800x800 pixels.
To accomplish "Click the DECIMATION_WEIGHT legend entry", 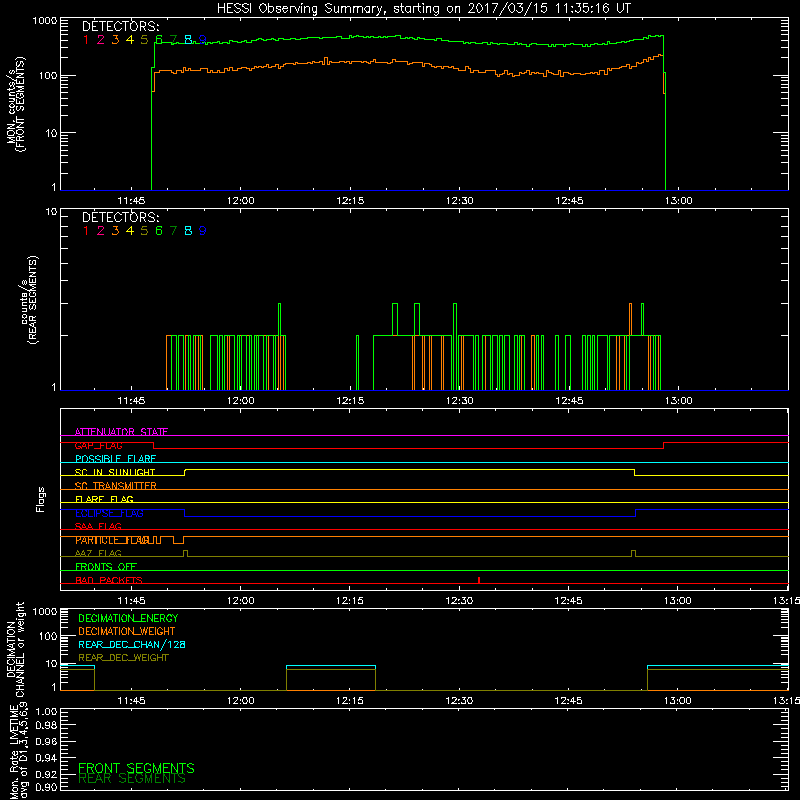I will point(127,631).
